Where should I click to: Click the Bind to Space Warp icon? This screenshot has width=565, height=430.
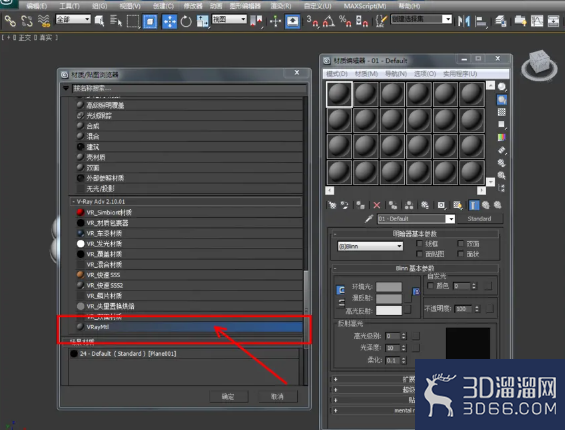point(44,21)
